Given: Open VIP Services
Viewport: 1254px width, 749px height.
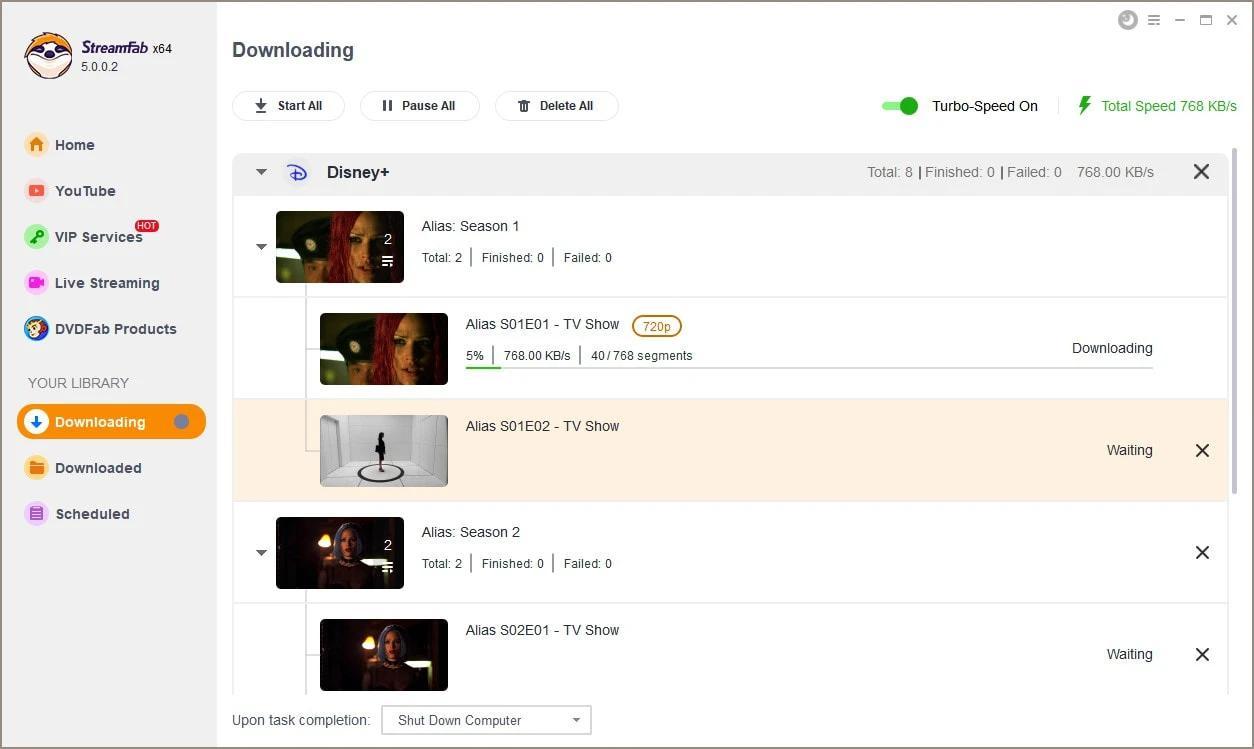Looking at the screenshot, I should [97, 237].
